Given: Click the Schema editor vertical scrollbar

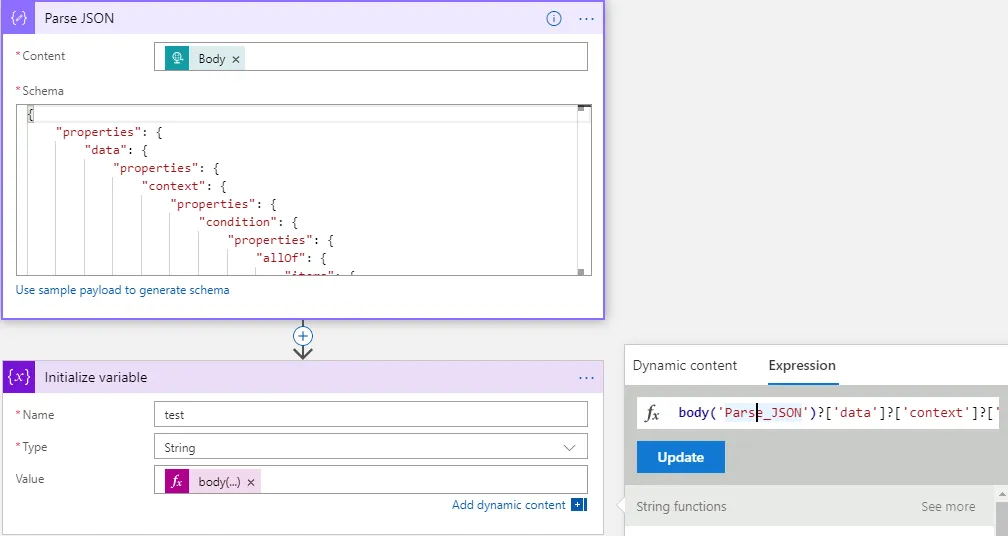Looking at the screenshot, I should [584, 190].
